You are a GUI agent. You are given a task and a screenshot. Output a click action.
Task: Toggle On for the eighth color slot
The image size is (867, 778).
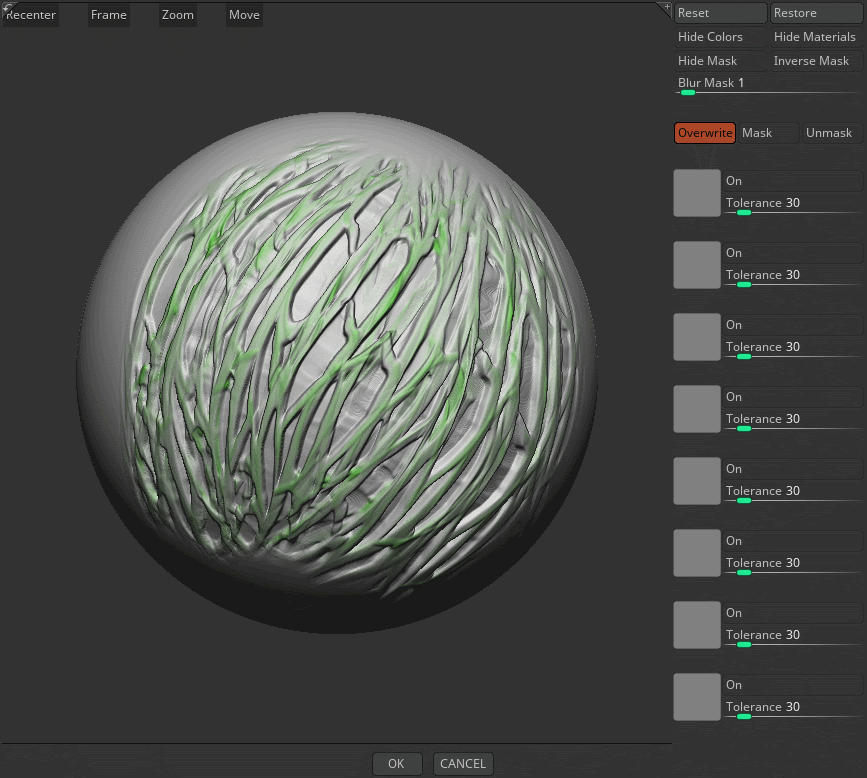click(793, 685)
